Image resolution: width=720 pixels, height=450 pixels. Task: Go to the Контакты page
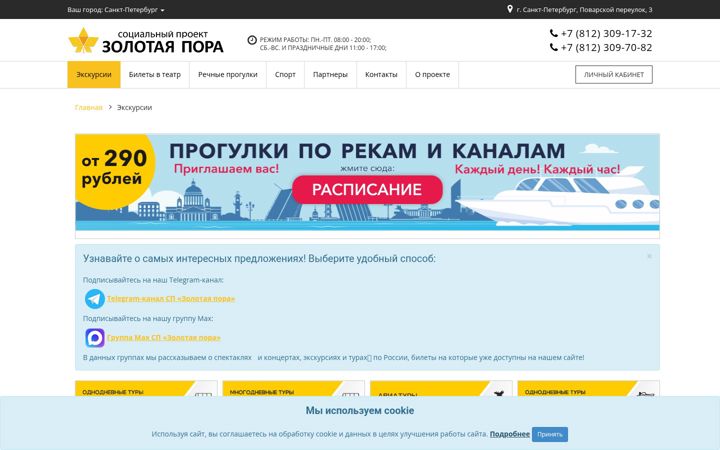point(381,74)
